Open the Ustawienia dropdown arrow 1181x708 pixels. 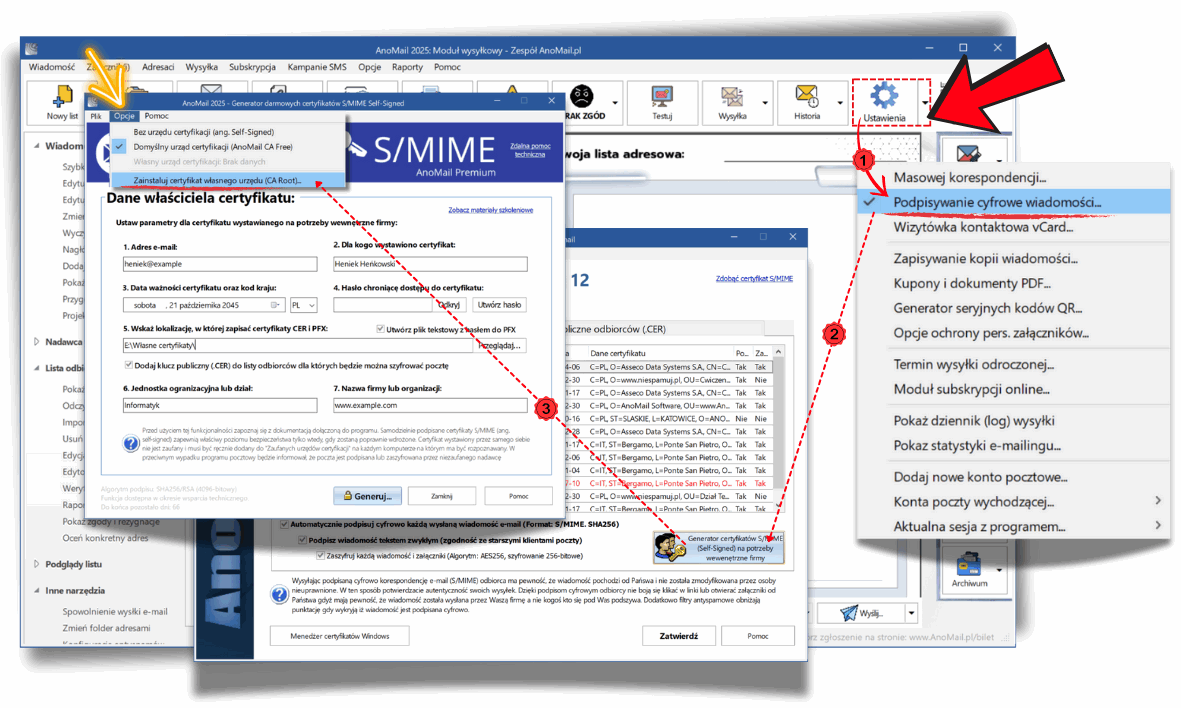pyautogui.click(x=925, y=102)
